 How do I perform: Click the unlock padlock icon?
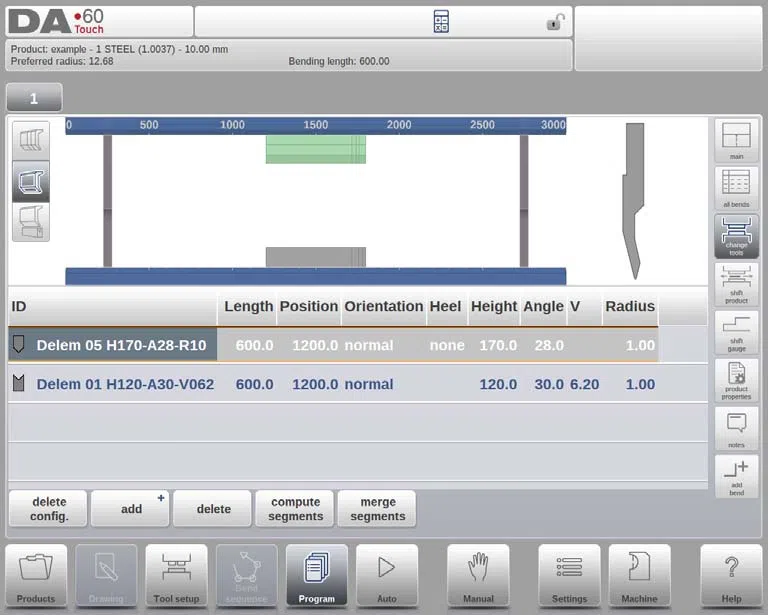tap(555, 22)
